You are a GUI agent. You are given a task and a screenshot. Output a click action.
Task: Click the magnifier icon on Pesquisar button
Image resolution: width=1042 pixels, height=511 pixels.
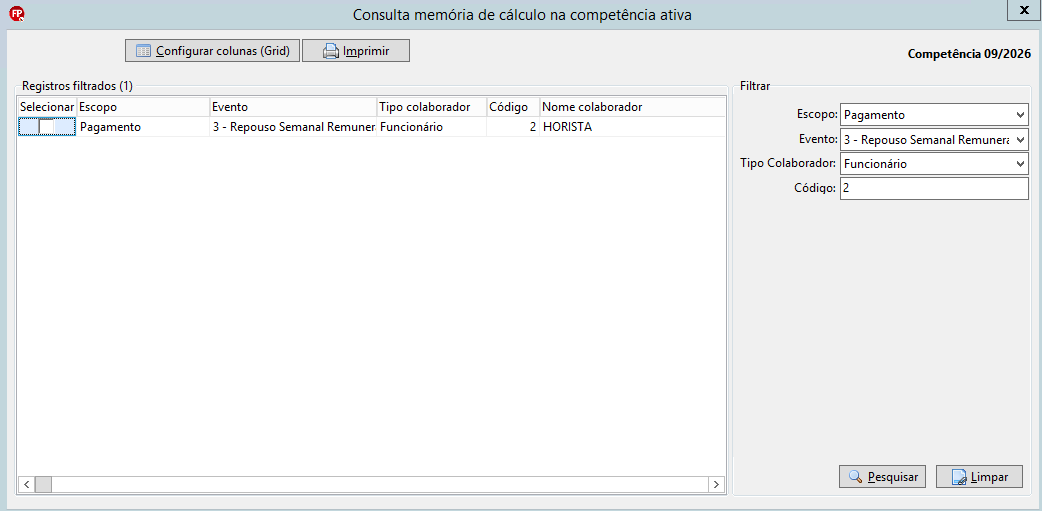pyautogui.click(x=857, y=476)
